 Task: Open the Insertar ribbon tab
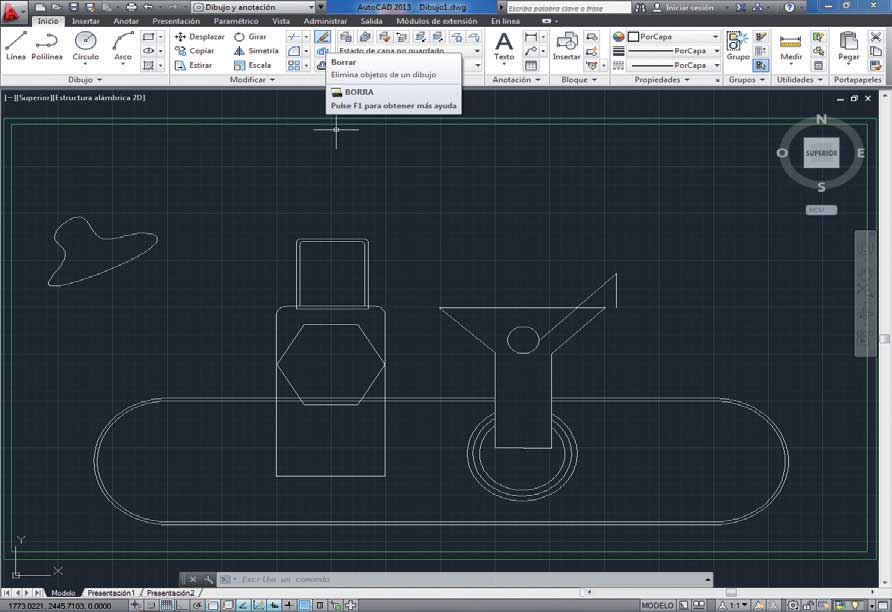86,21
